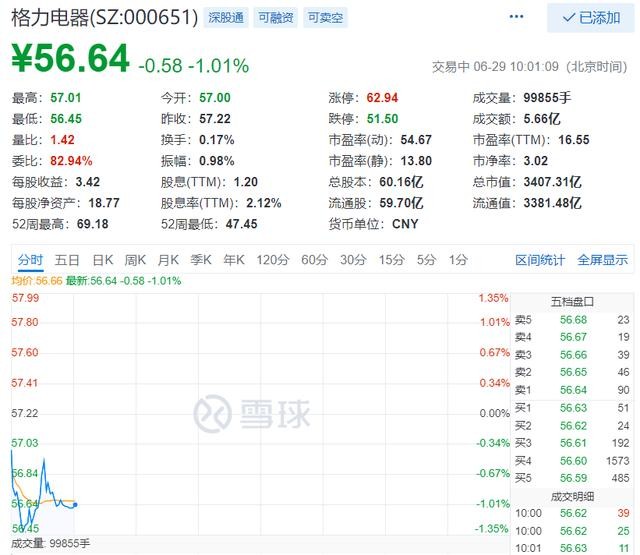Screen dimensions: 640x555
Task: Click the 买2 order row at 56.62
Action: (572, 426)
